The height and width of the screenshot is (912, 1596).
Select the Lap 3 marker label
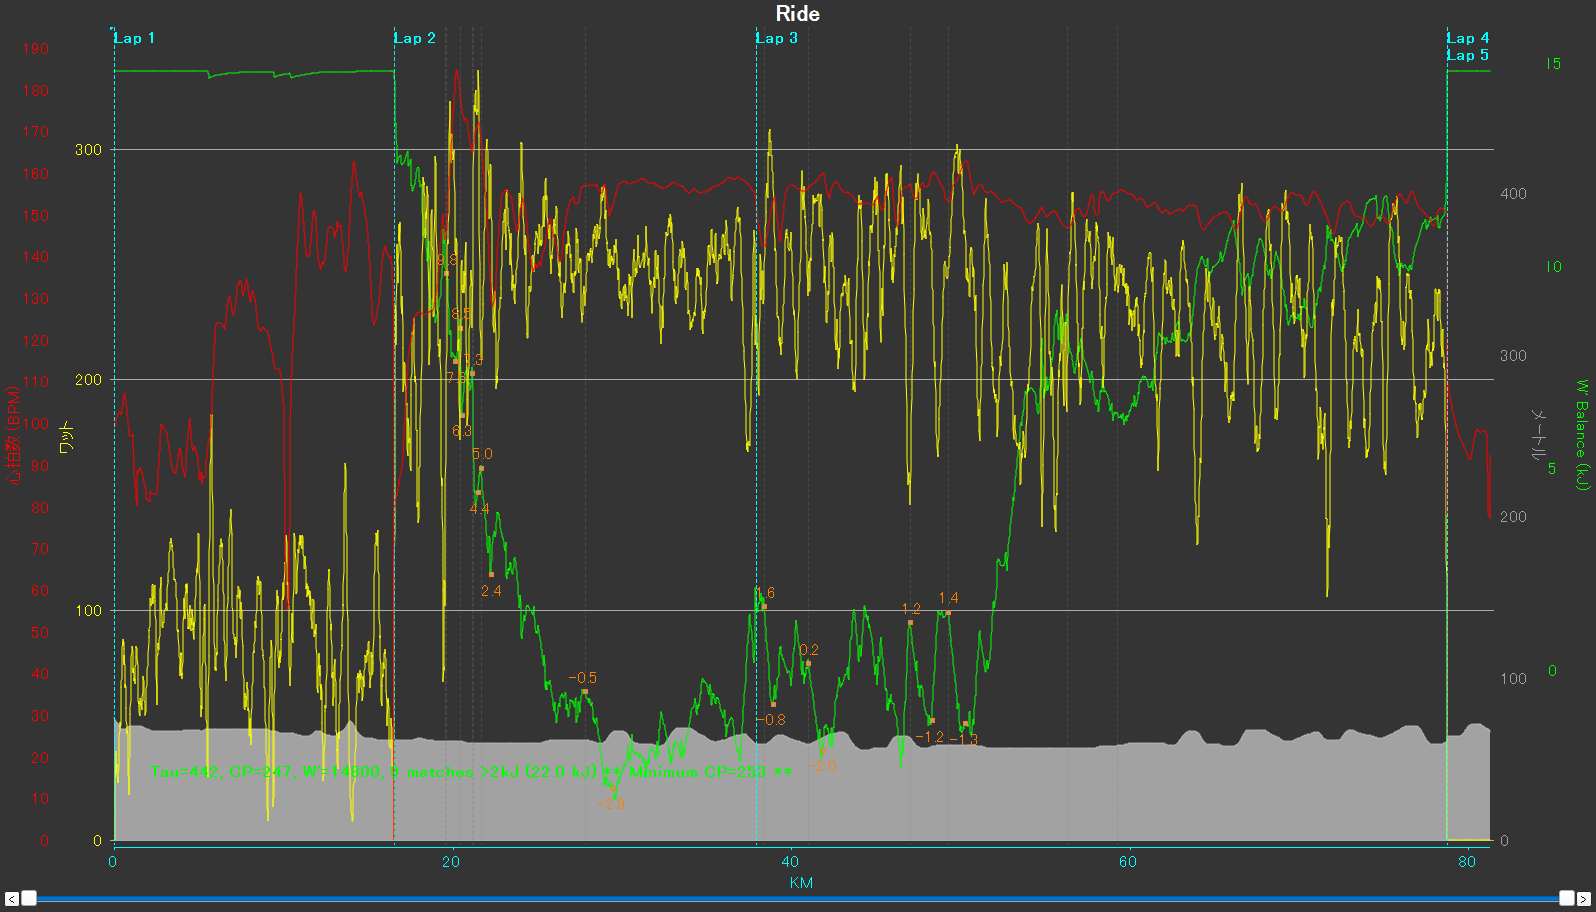coord(777,38)
